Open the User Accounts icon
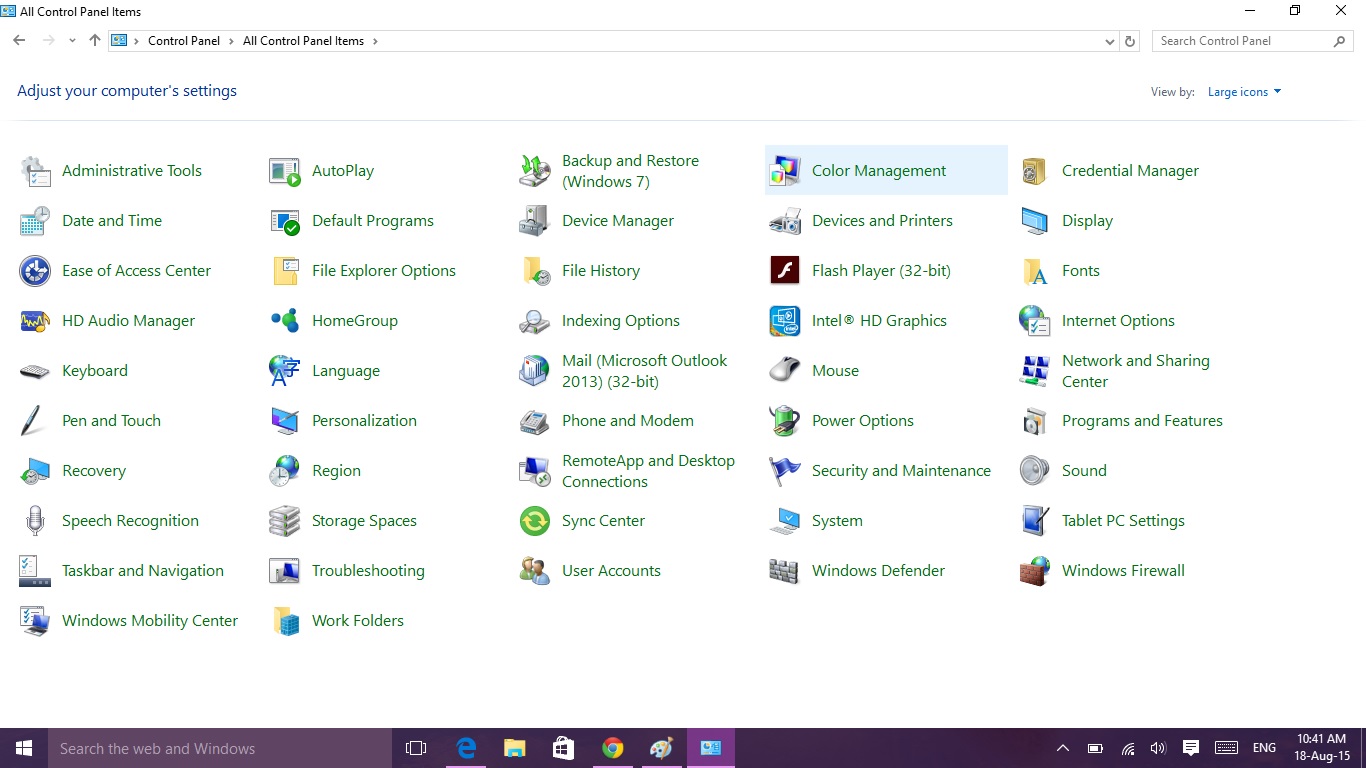The width and height of the screenshot is (1366, 768). tap(535, 571)
